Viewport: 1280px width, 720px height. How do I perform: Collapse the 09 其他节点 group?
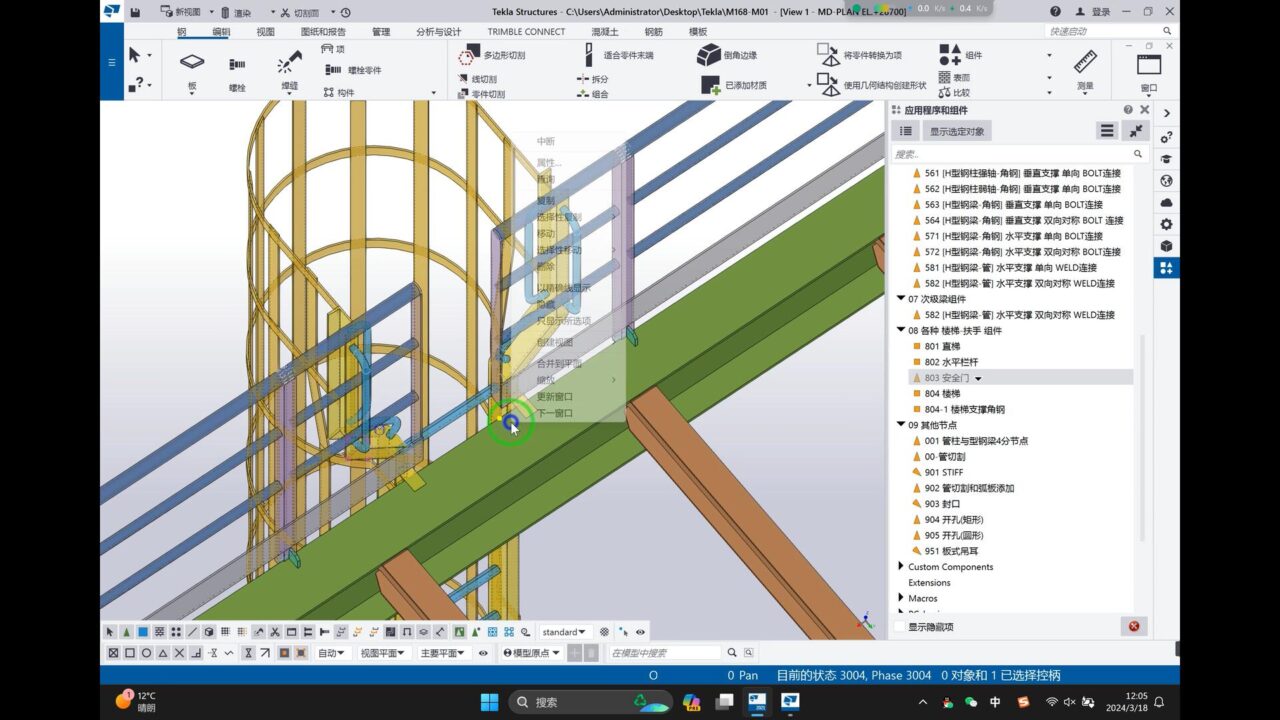tap(900, 425)
